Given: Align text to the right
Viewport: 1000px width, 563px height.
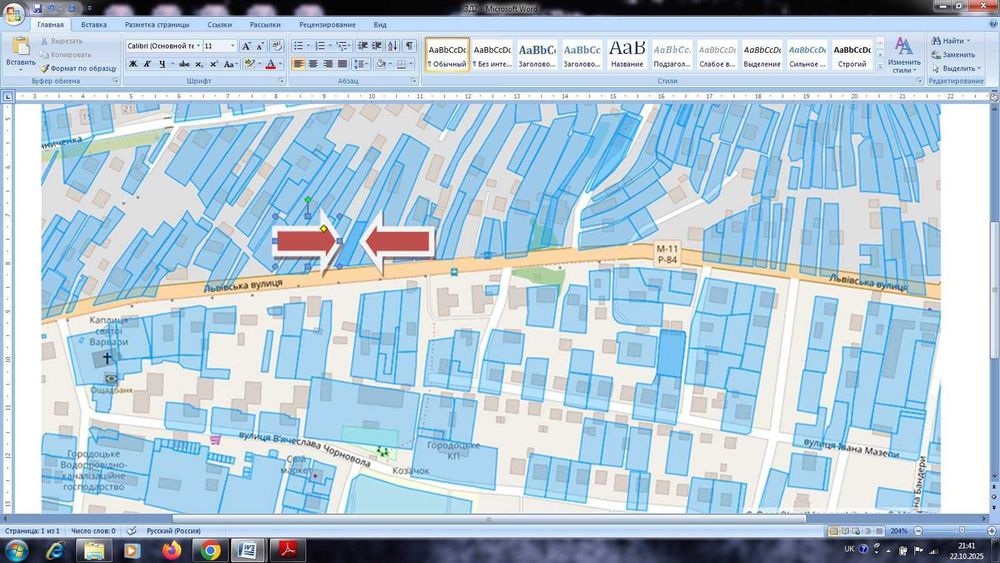Looking at the screenshot, I should 328,64.
